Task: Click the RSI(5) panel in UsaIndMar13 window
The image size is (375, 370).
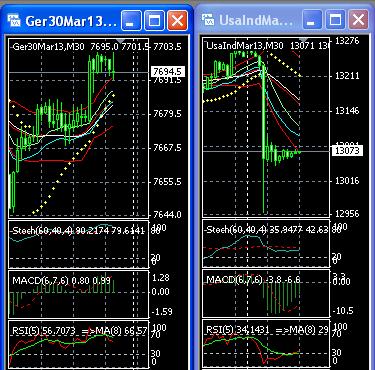Action: (x=266, y=344)
